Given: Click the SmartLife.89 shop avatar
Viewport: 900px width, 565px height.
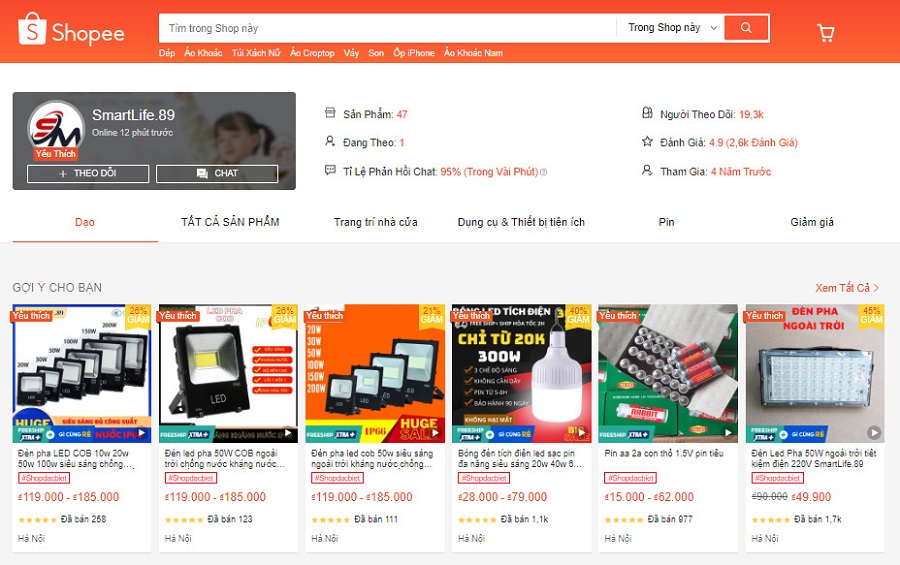Looking at the screenshot, I should tap(56, 129).
